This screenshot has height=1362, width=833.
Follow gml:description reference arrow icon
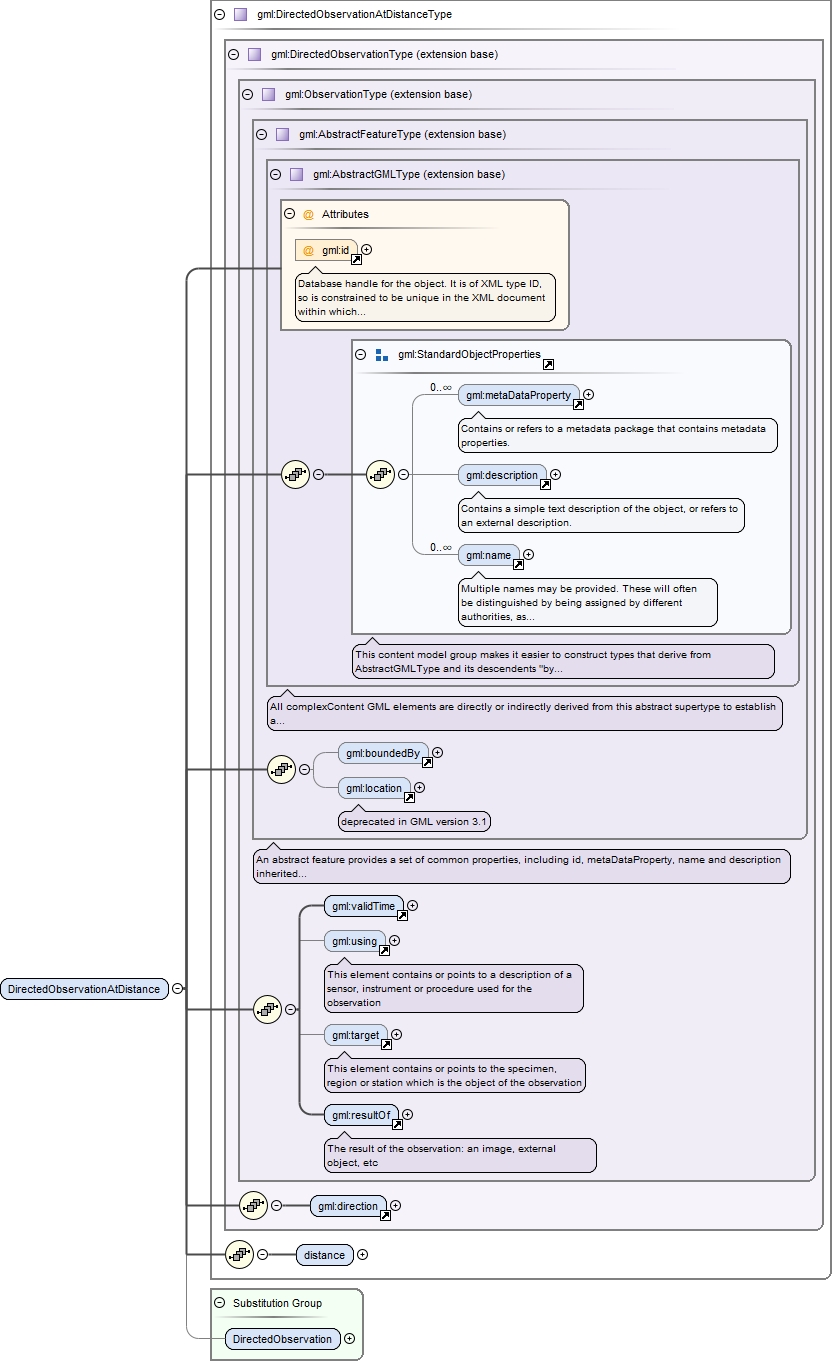pos(545,485)
